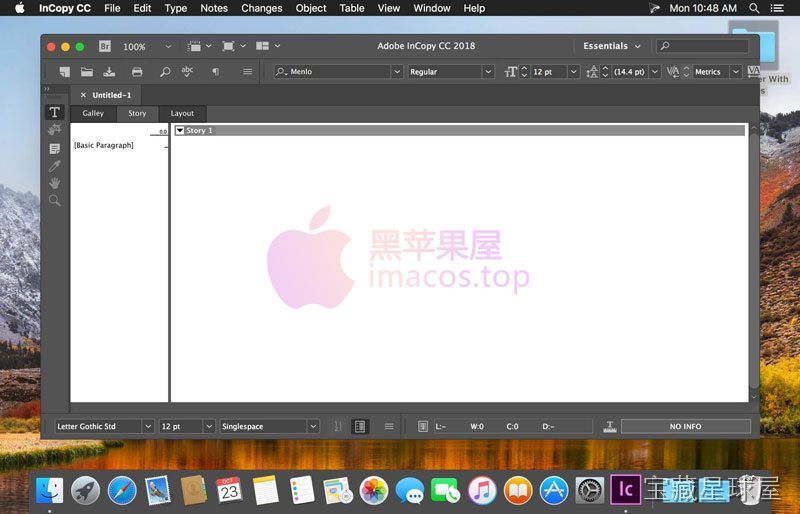
Task: Click the Find magnifier icon in toolbar
Action: 165,72
